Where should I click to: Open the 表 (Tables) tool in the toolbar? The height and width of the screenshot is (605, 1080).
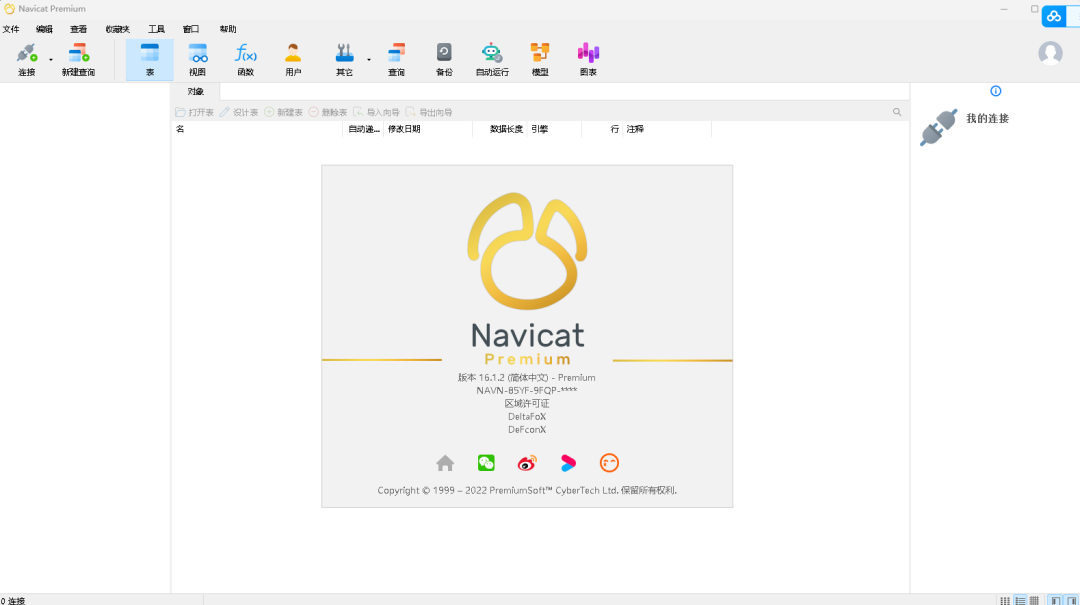[x=149, y=58]
